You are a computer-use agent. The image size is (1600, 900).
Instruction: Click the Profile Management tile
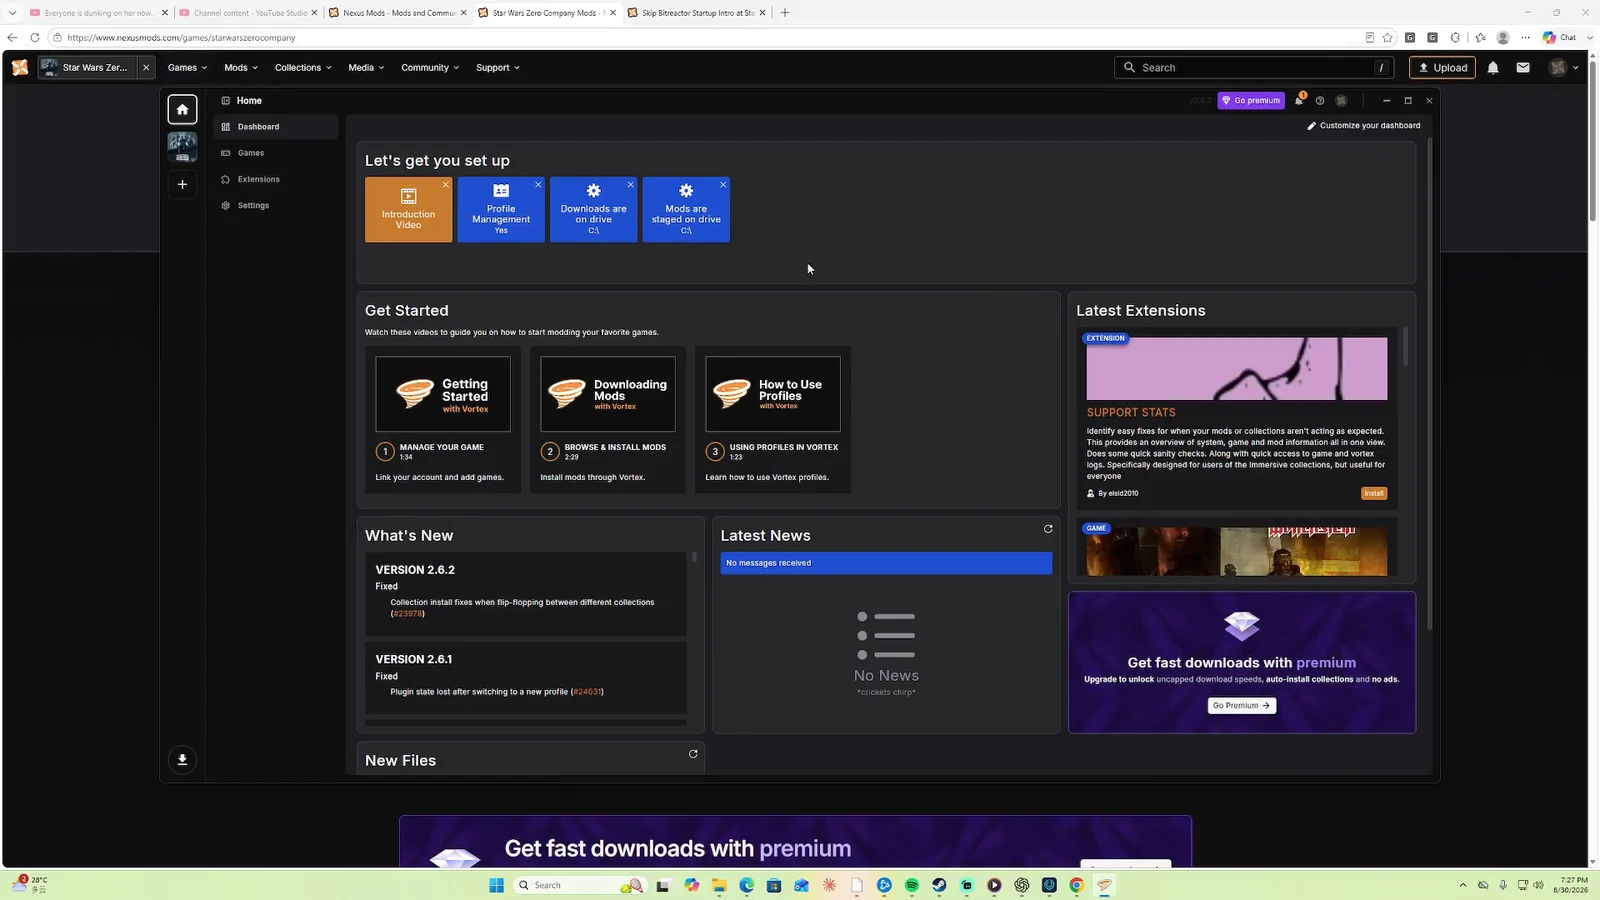tap(501, 210)
